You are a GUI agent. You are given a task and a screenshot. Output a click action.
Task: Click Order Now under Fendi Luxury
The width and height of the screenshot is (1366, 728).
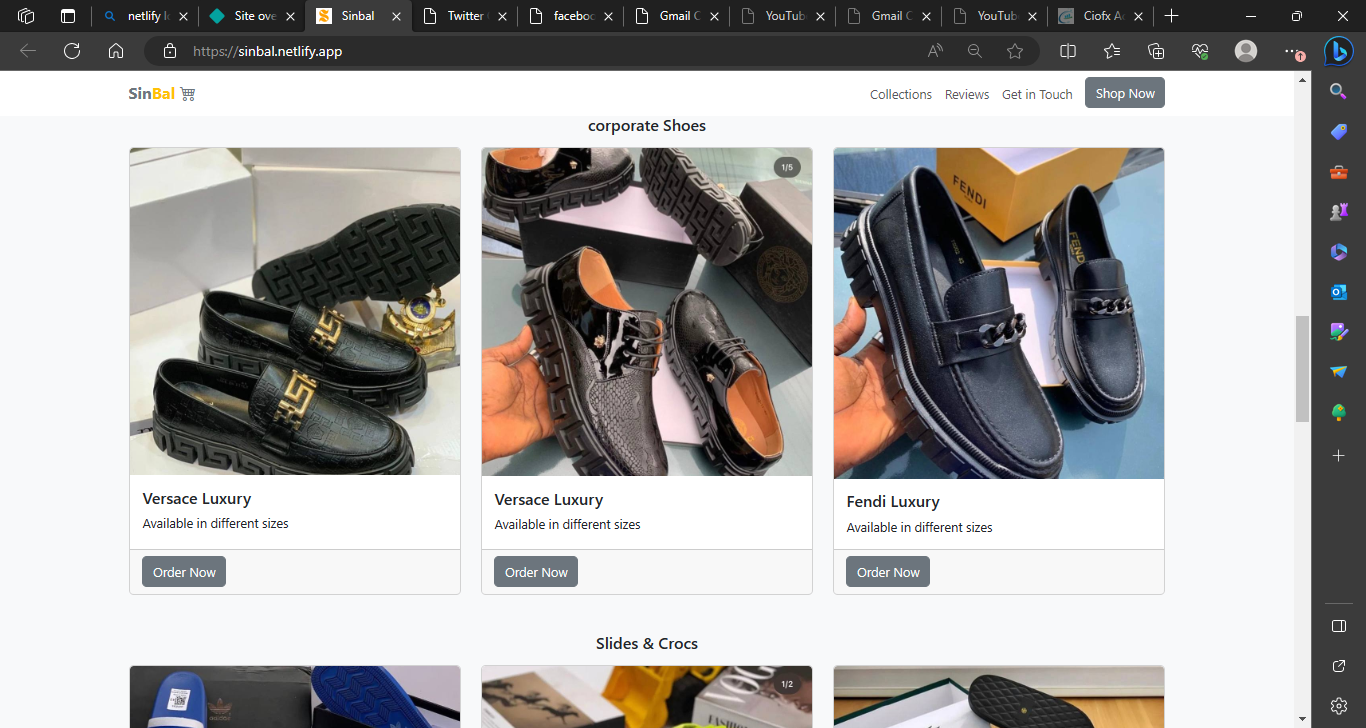coord(887,572)
